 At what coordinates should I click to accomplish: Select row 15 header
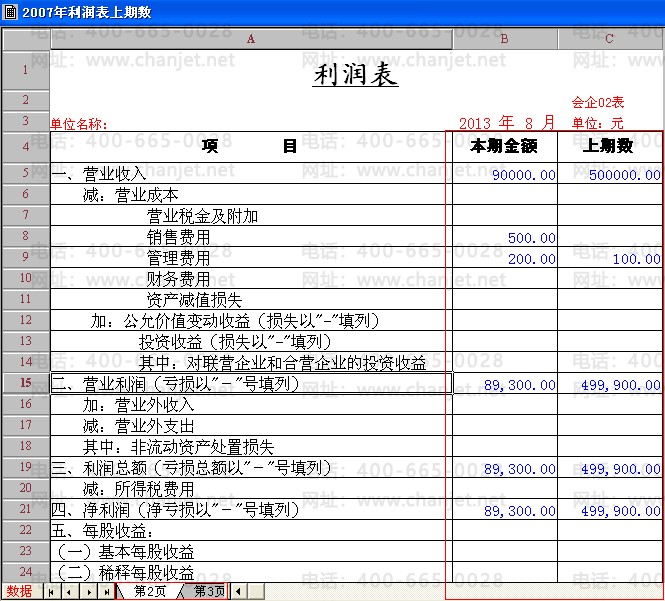(25, 383)
